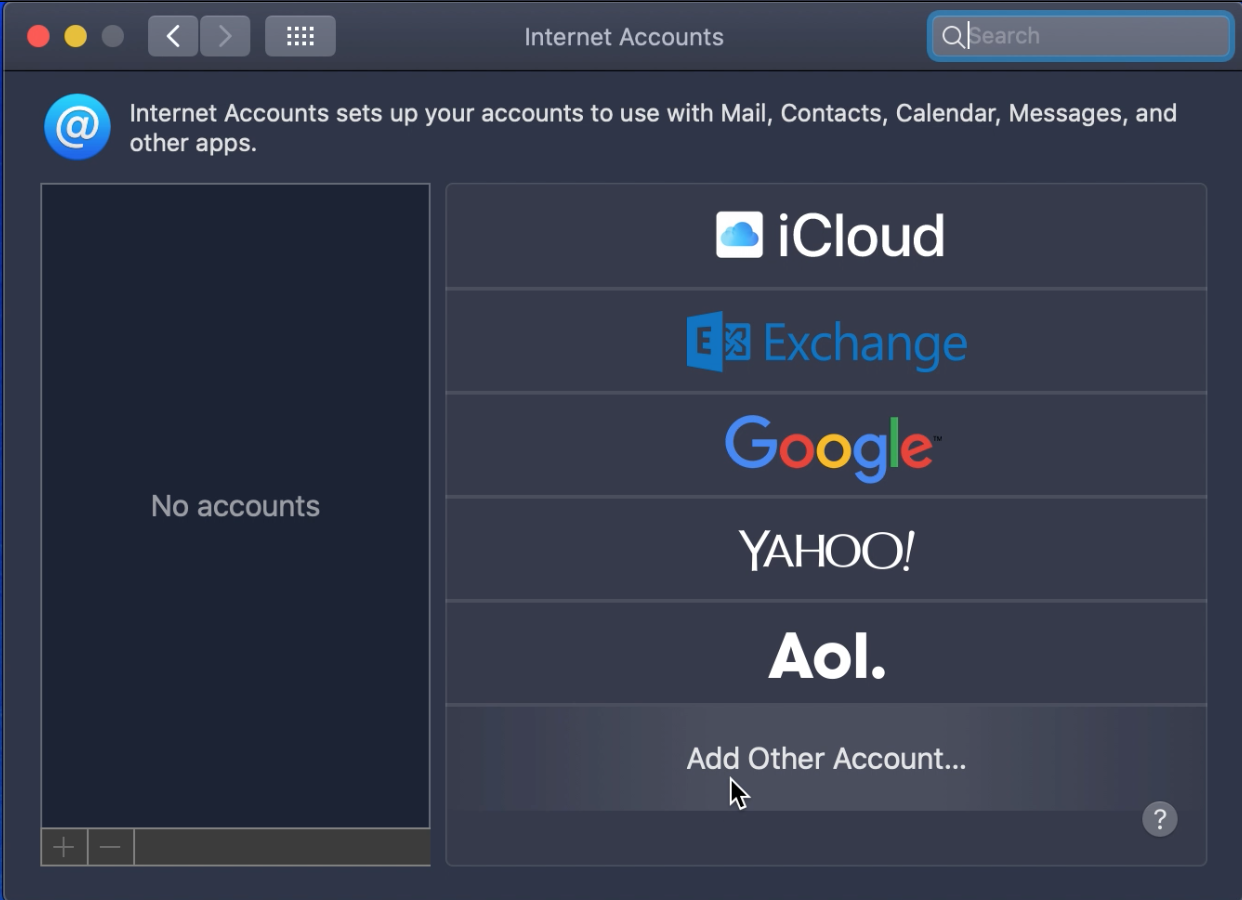Click the magnifying glass search icon
1242x900 pixels.
pos(953,37)
